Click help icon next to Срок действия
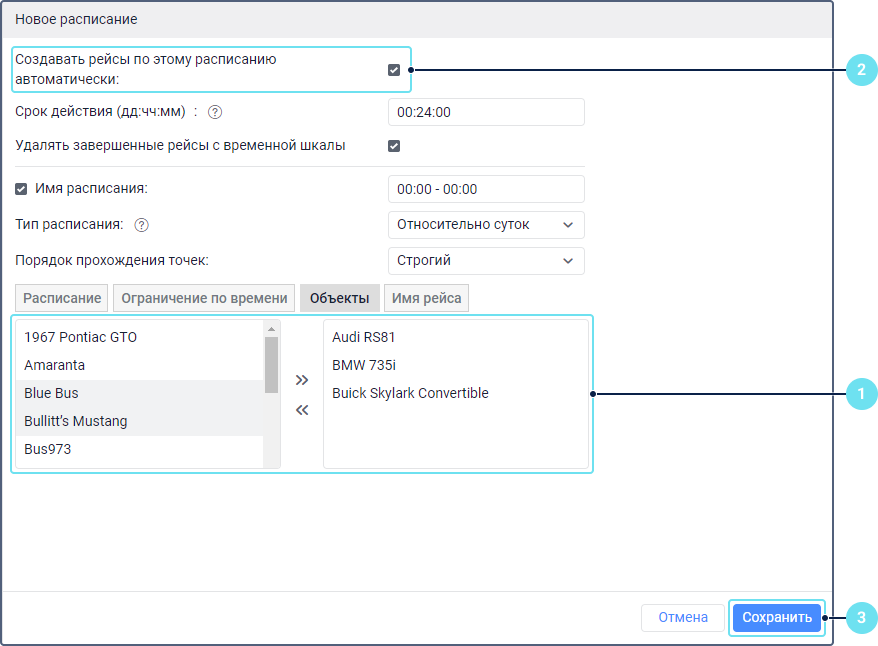The width and height of the screenshot is (878, 646). point(214,113)
